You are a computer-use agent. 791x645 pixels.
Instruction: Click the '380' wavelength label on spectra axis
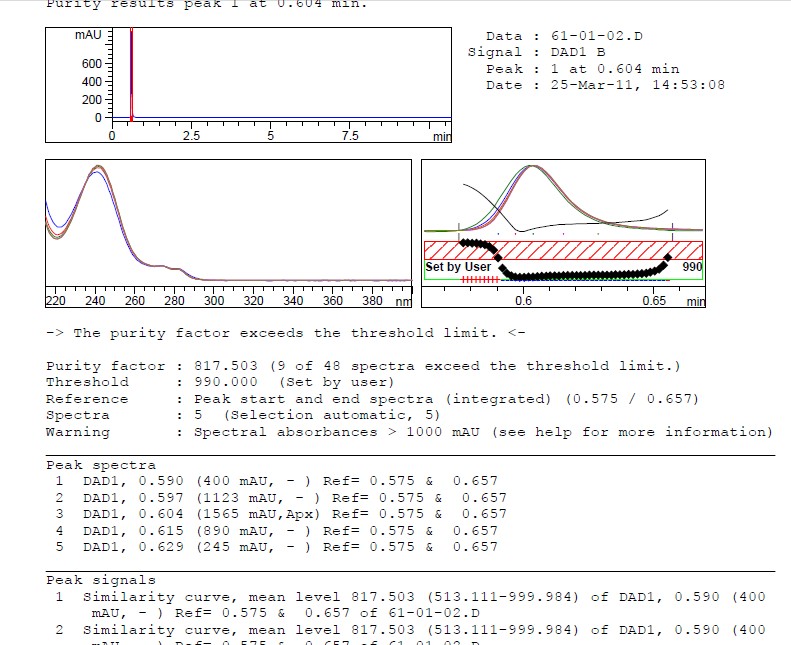tap(372, 301)
